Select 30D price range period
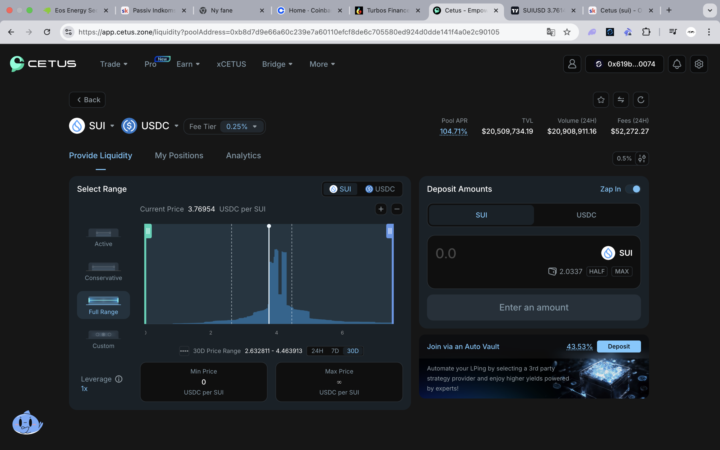720x450 pixels. (353, 351)
